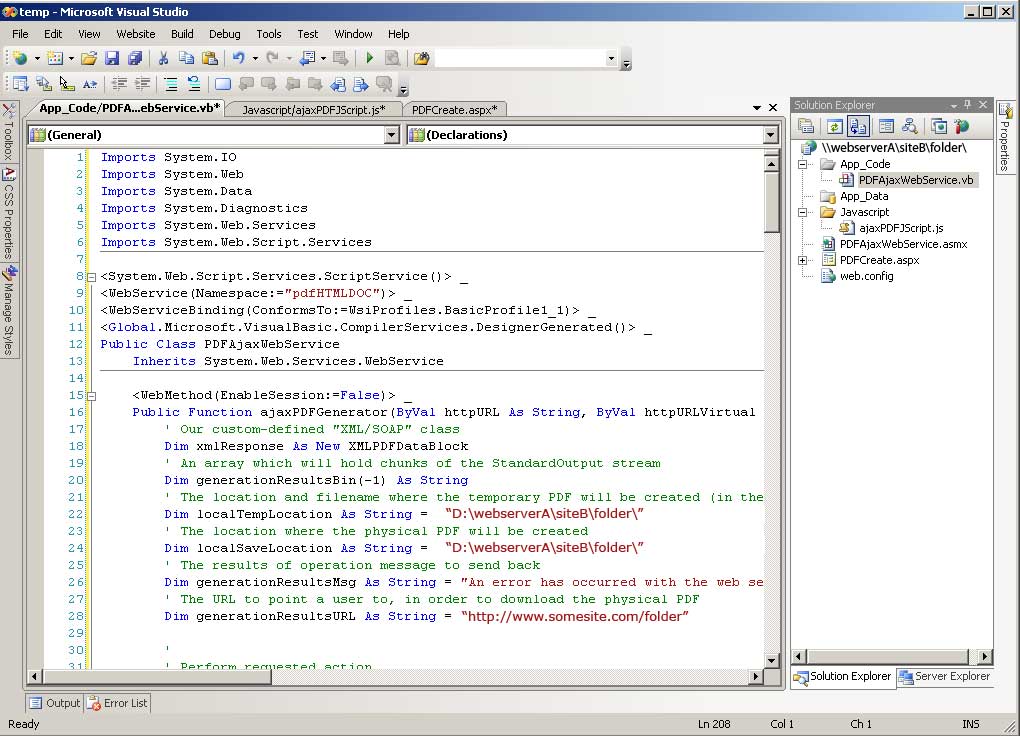Switch to the PDFCreate.aspx tab
The image size is (1020, 736).
(454, 110)
